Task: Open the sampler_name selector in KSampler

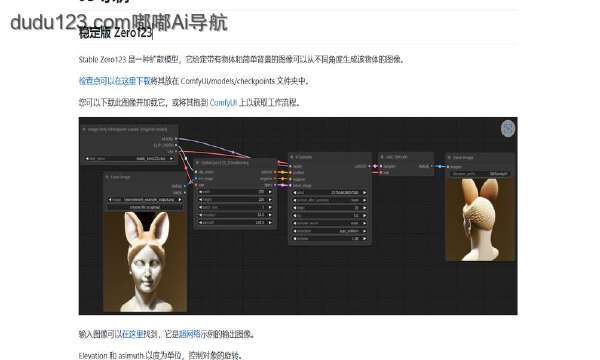Action: coord(329,223)
